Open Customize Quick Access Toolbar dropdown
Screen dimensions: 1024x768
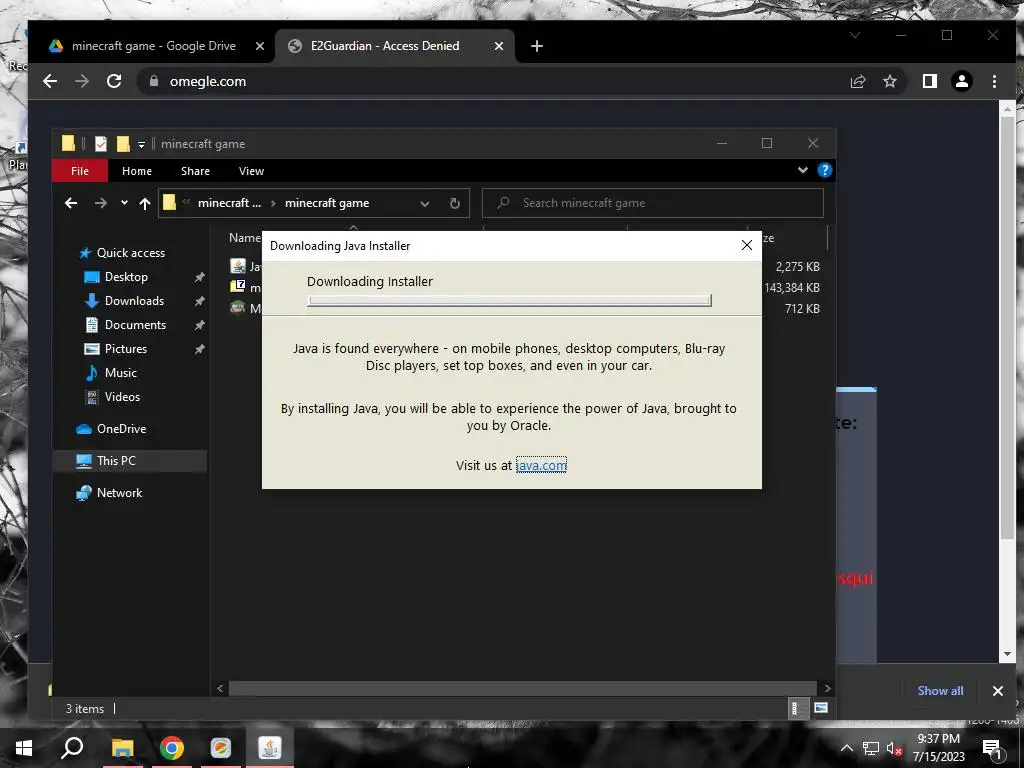click(x=141, y=144)
